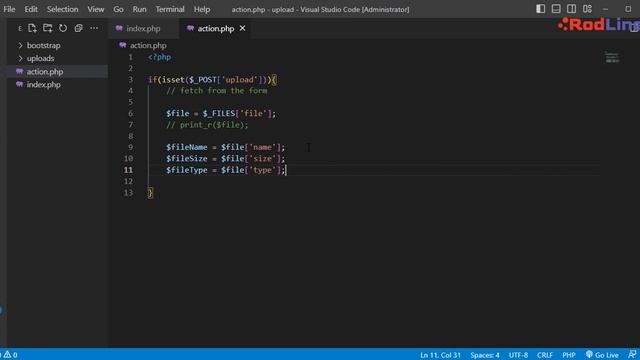
Task: Open explorer More Actions ellipsis menu
Action: pyautogui.click(x=94, y=28)
